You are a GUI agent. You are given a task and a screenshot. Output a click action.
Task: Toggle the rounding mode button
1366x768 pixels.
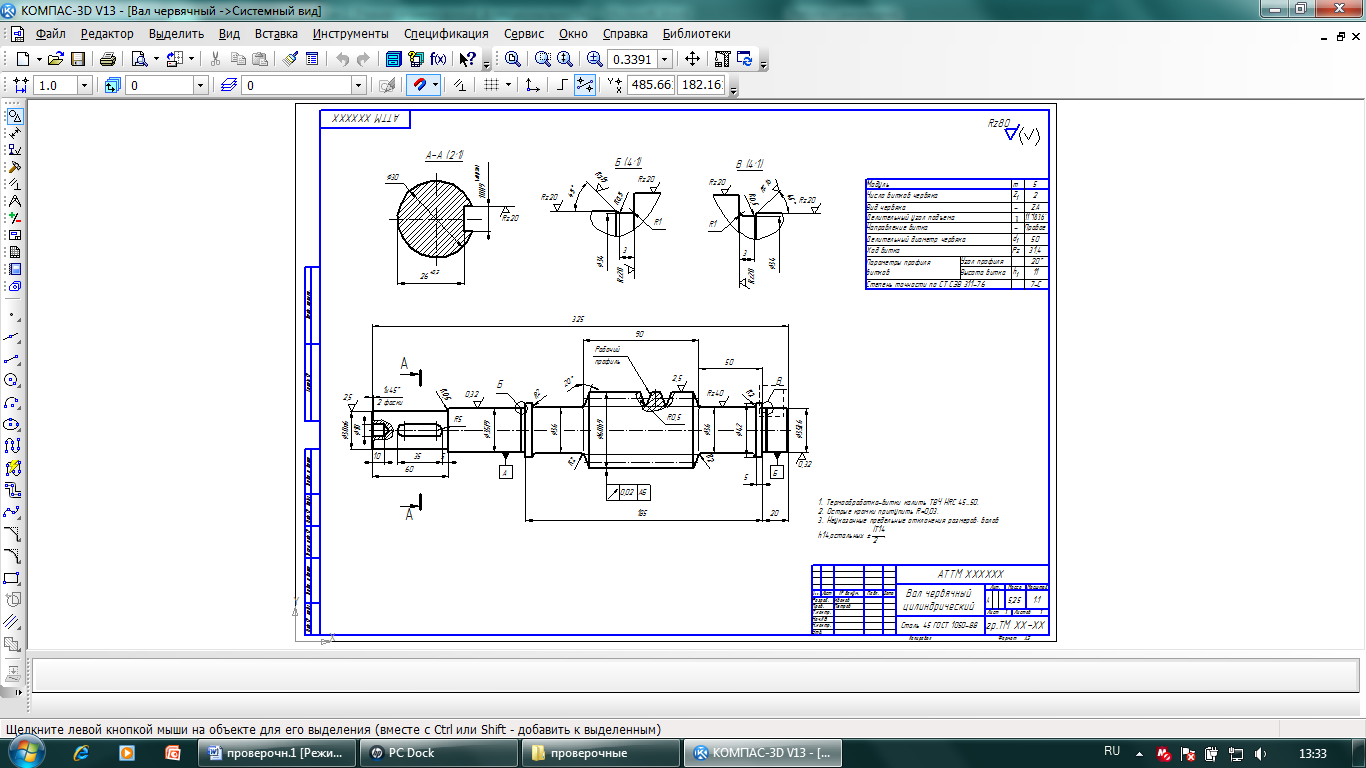point(585,85)
